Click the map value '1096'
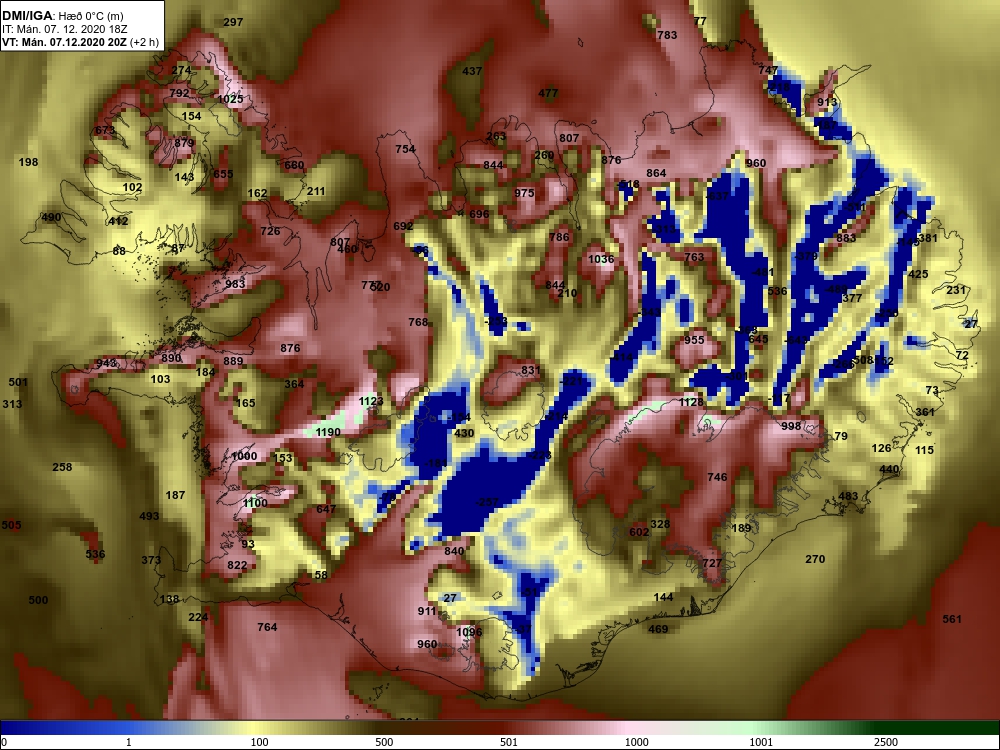Screen dimensions: 1000x750 (469, 631)
